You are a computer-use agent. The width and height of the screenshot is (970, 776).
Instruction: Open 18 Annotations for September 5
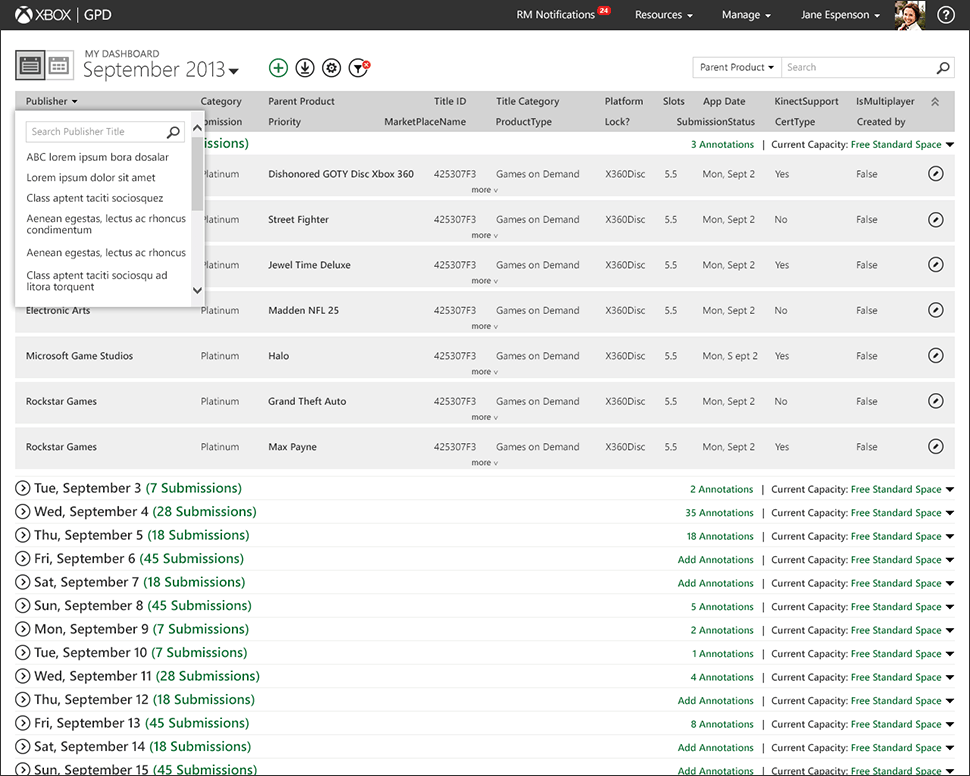[x=720, y=537]
